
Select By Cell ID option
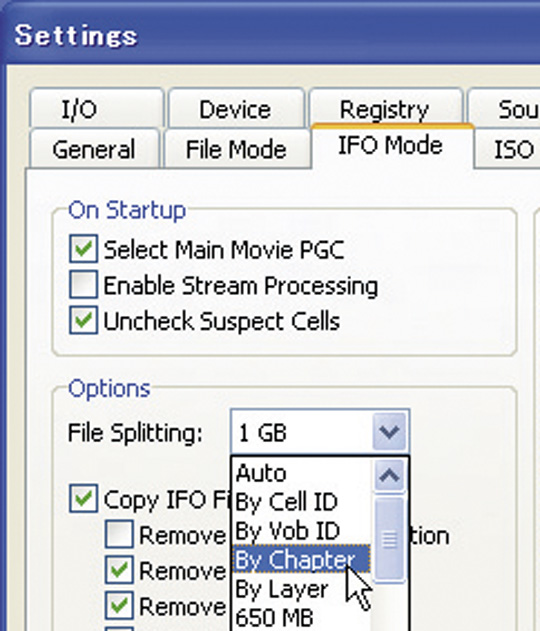[301, 502]
